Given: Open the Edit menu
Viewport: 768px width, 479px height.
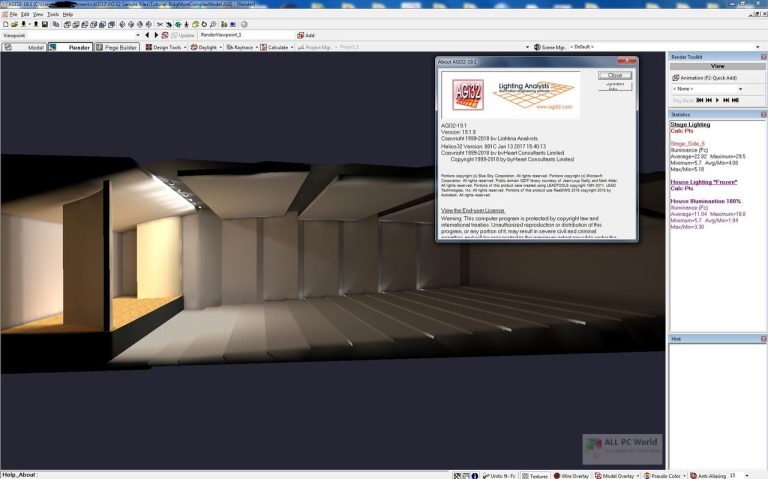Looking at the screenshot, I should click(25, 14).
